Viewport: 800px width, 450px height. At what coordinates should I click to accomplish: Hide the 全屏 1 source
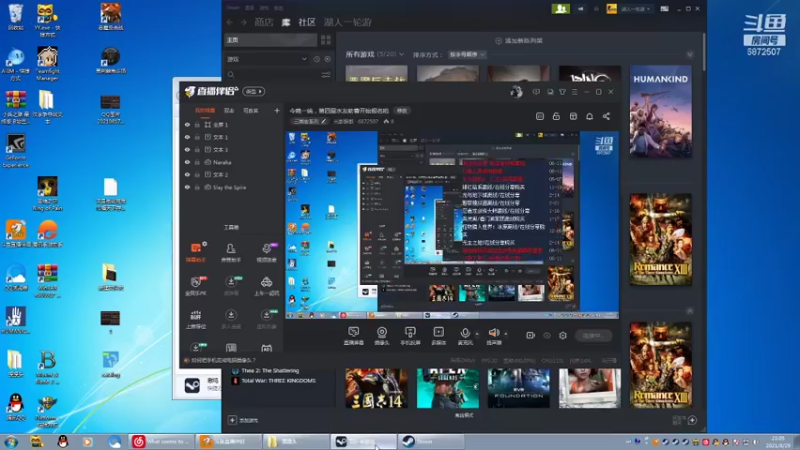(x=187, y=124)
